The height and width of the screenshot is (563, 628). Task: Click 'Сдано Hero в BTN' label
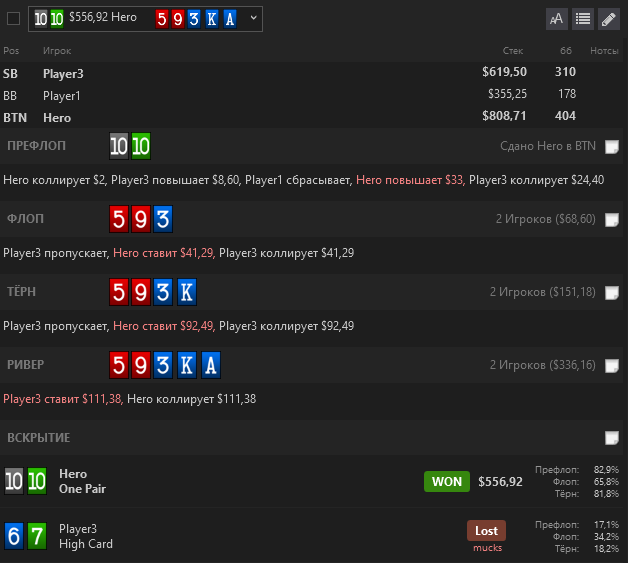547,146
